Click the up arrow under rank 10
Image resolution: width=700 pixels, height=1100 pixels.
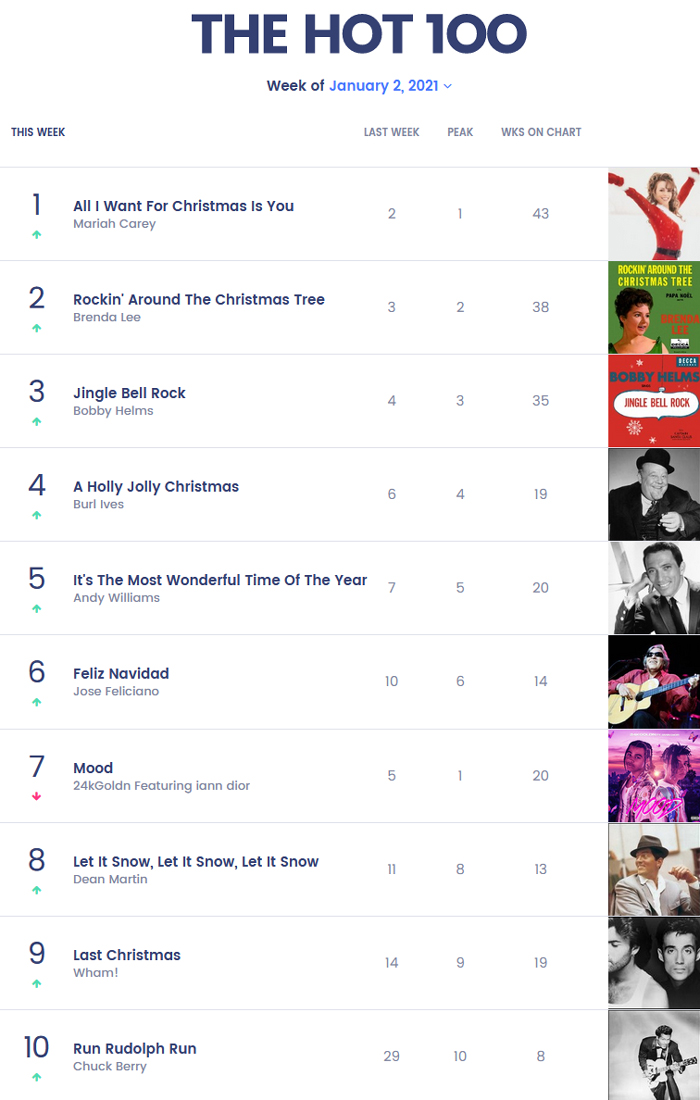tap(37, 1077)
